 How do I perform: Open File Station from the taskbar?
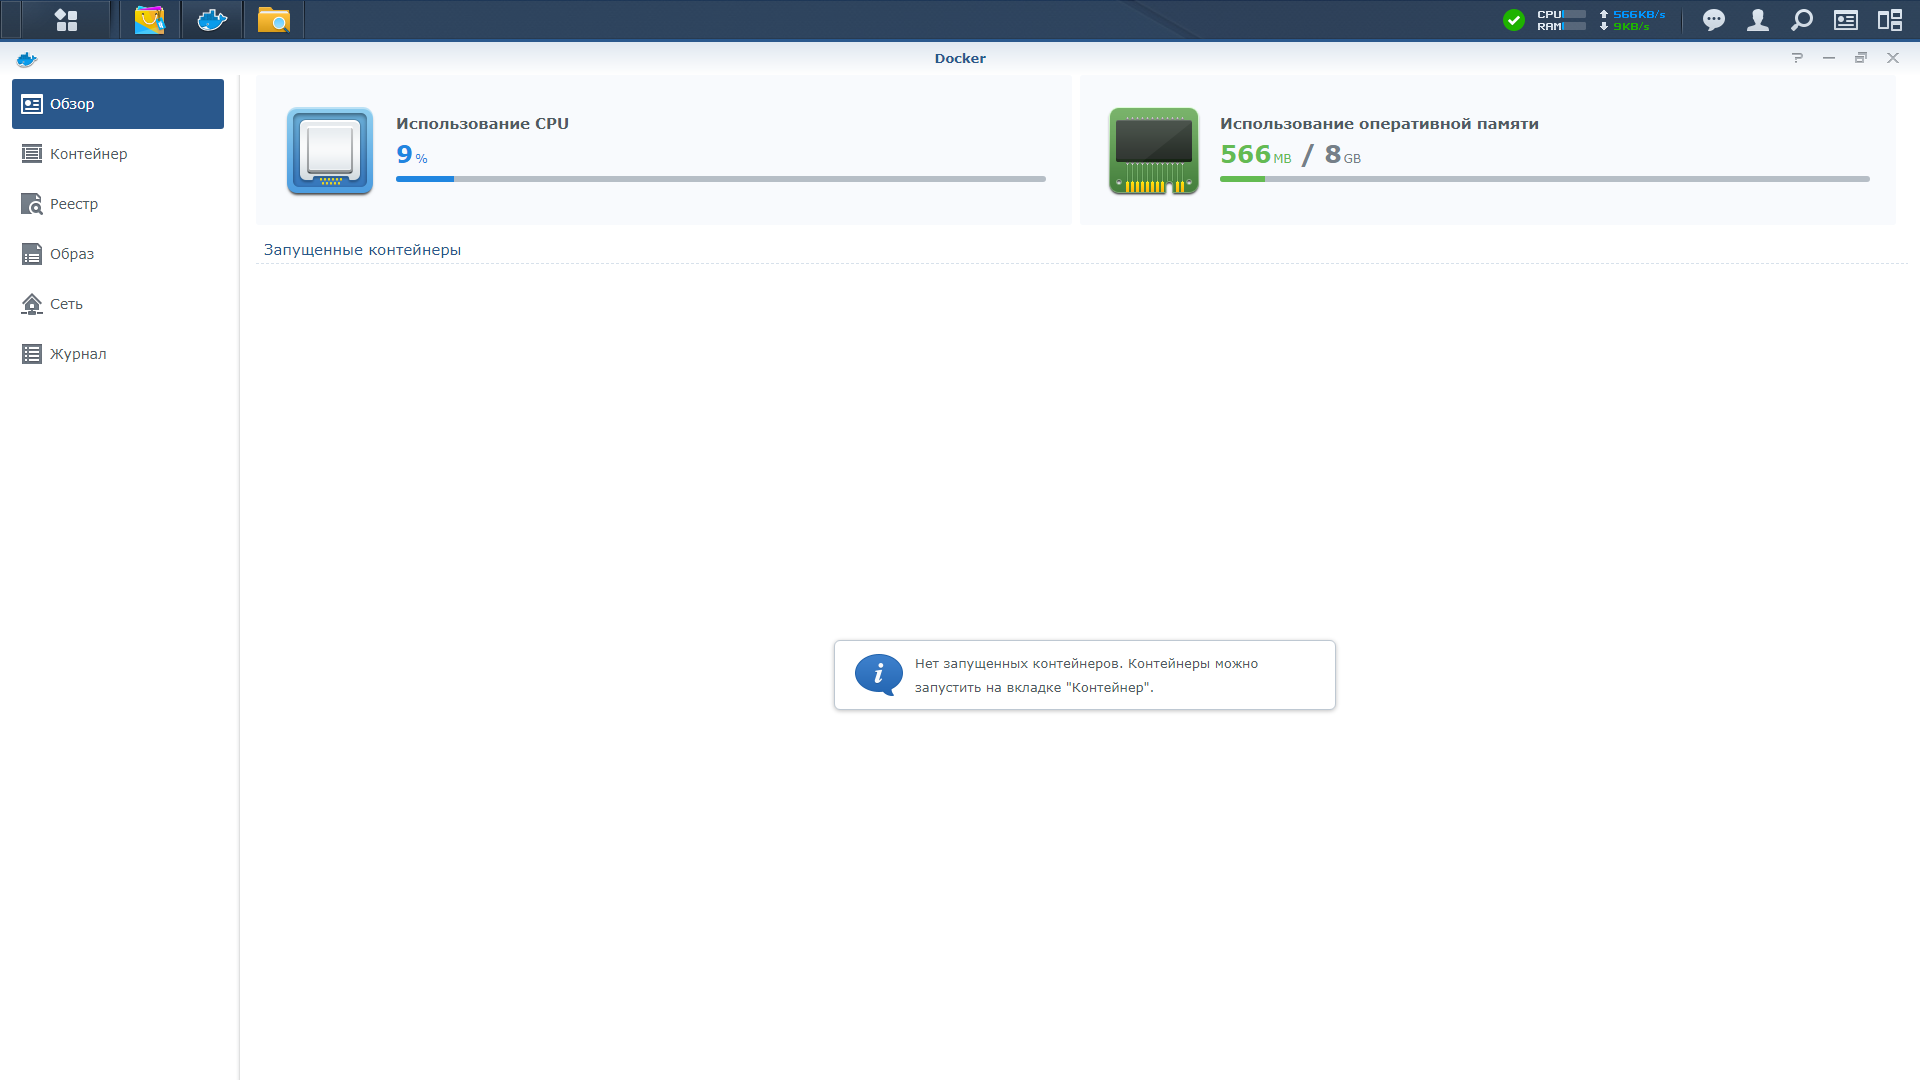click(x=273, y=20)
